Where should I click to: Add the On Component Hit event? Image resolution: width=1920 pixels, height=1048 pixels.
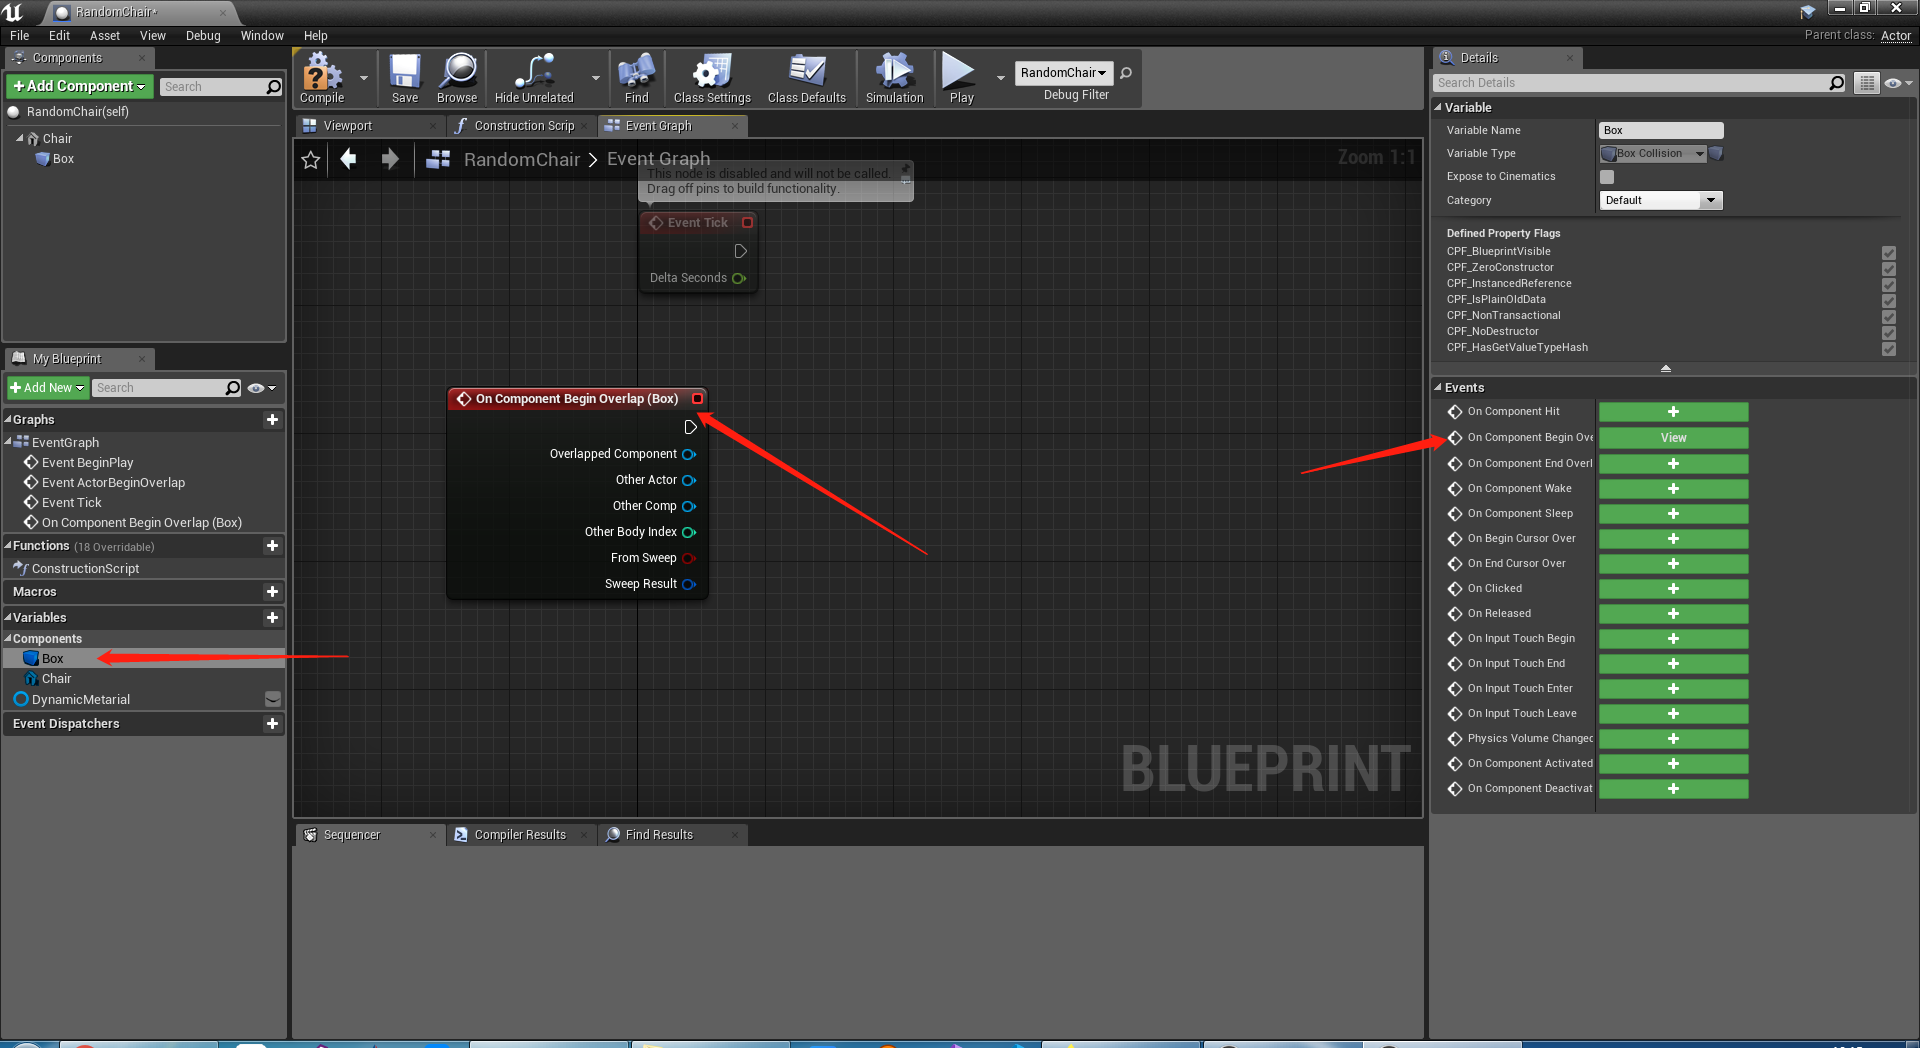pyautogui.click(x=1673, y=411)
